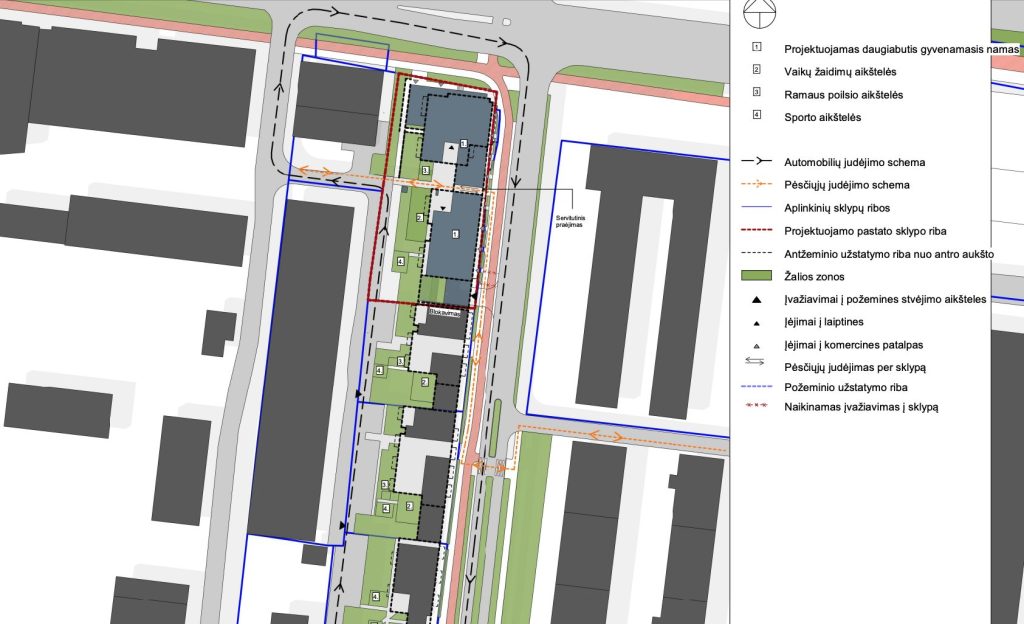
Task: Click the orange Pėsčiųjų judėjimo schema dashed symbol
Action: pyautogui.click(x=755, y=185)
